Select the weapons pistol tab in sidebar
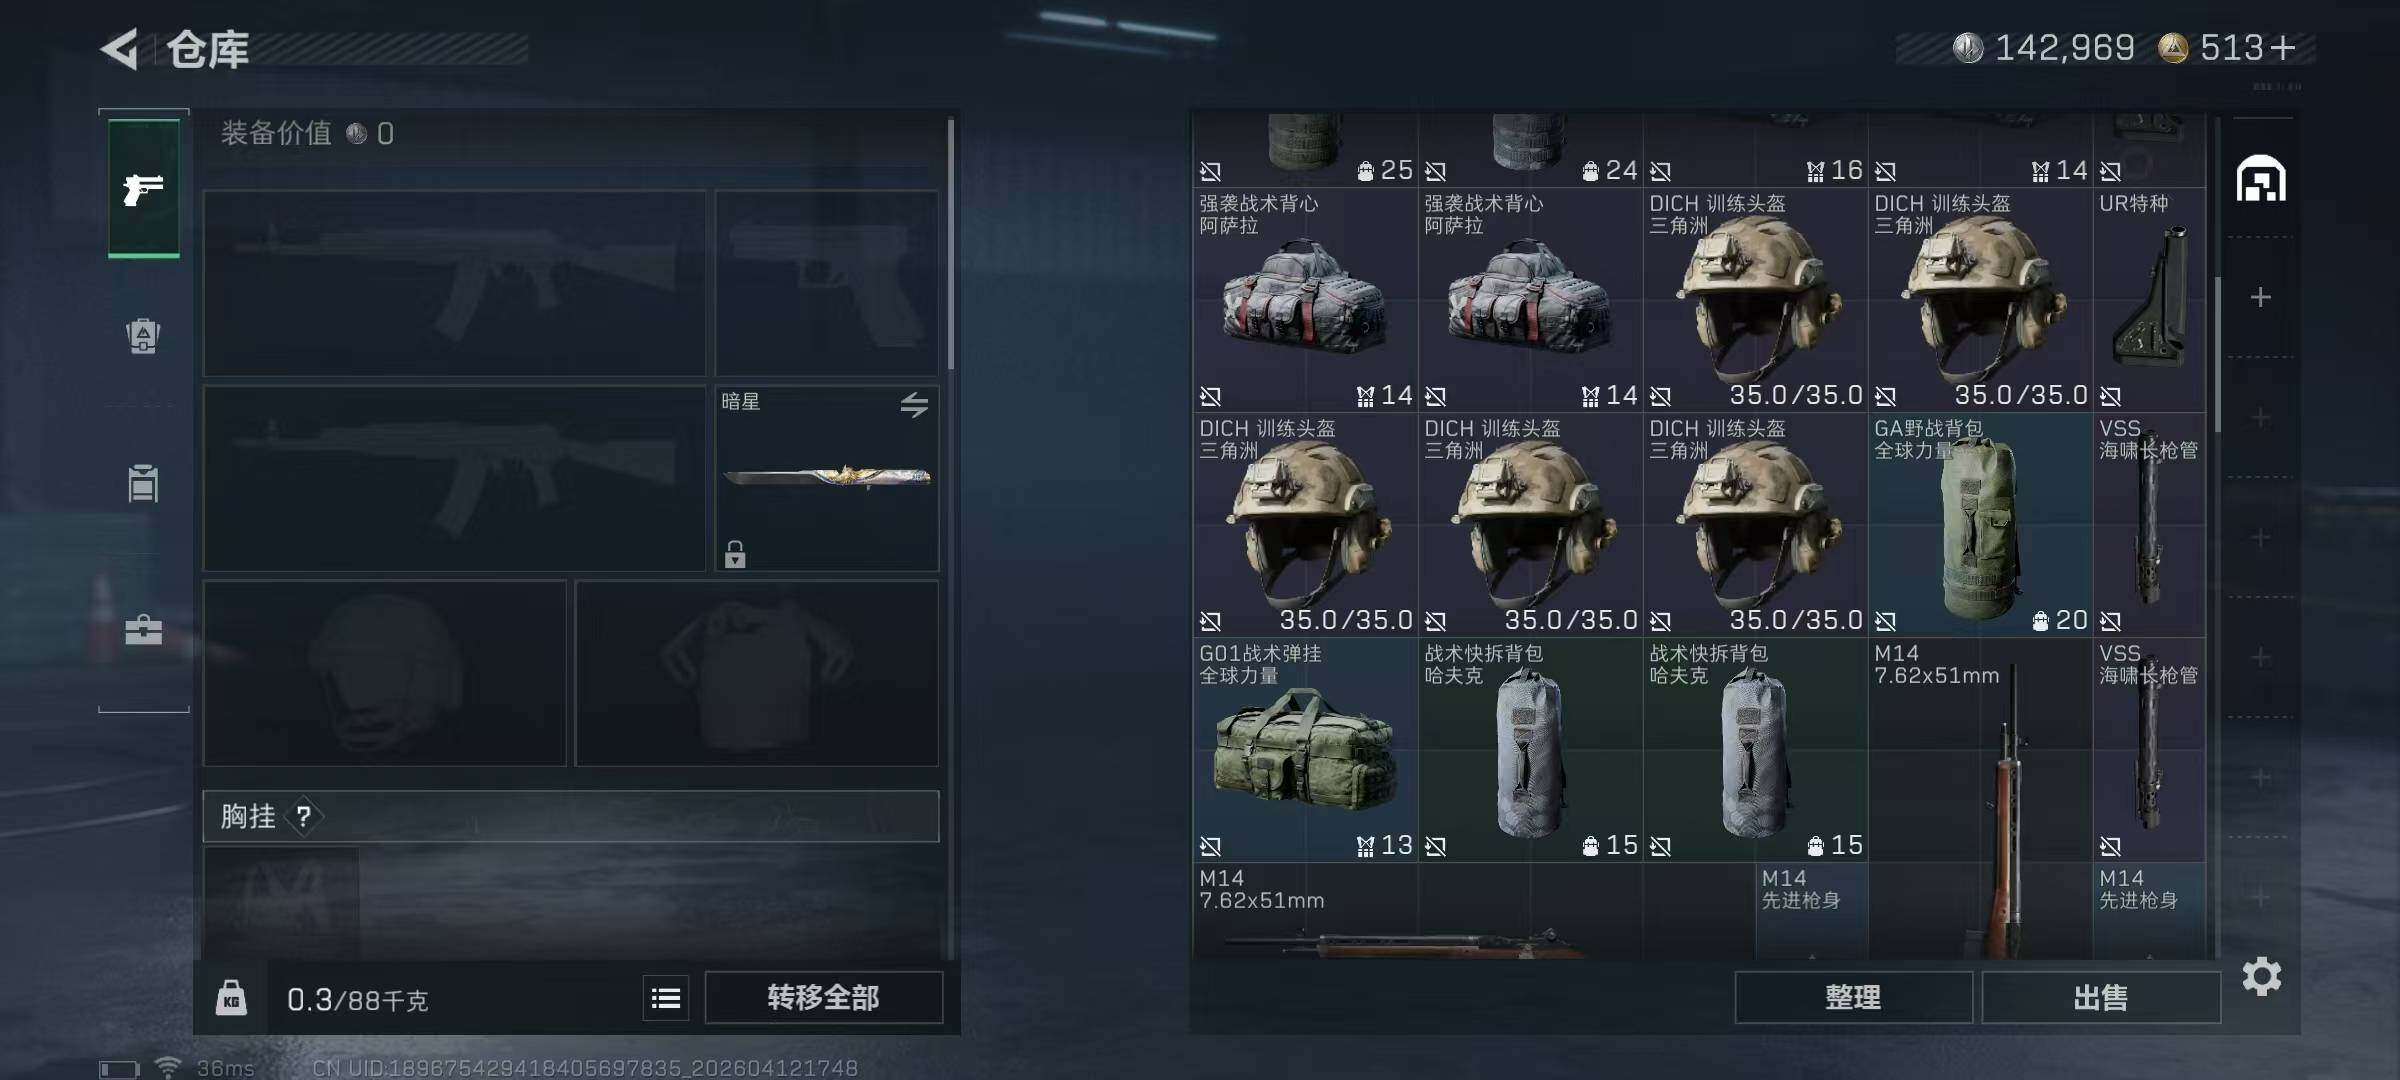 (144, 188)
